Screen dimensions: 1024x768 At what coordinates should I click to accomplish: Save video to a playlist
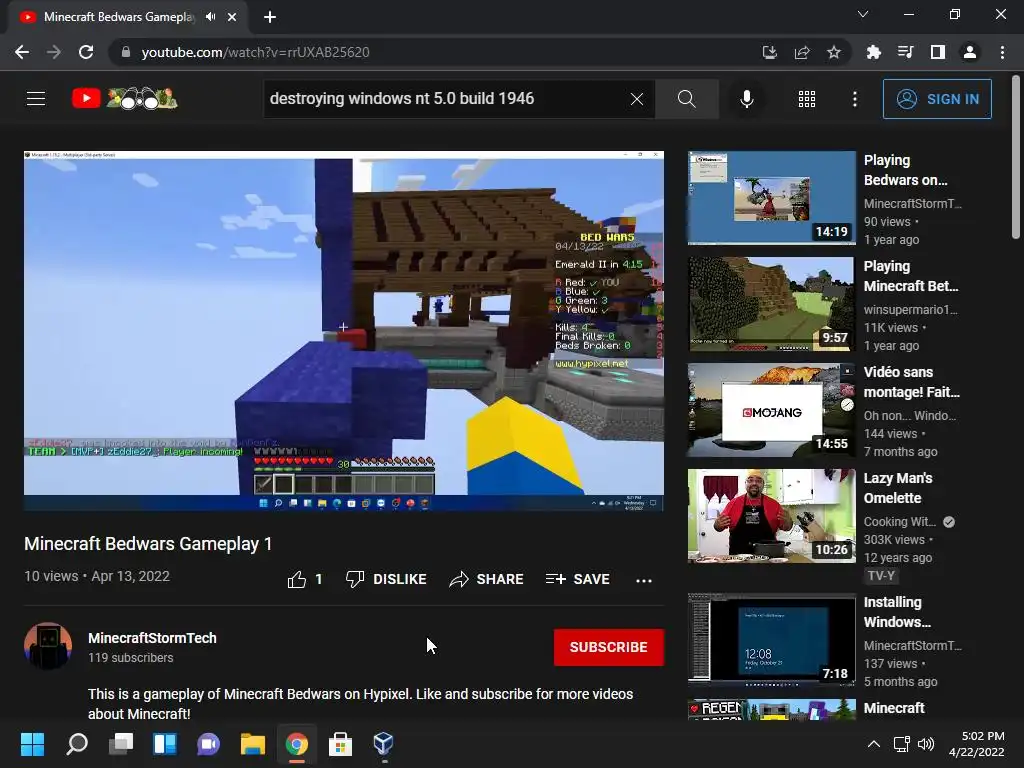(578, 579)
